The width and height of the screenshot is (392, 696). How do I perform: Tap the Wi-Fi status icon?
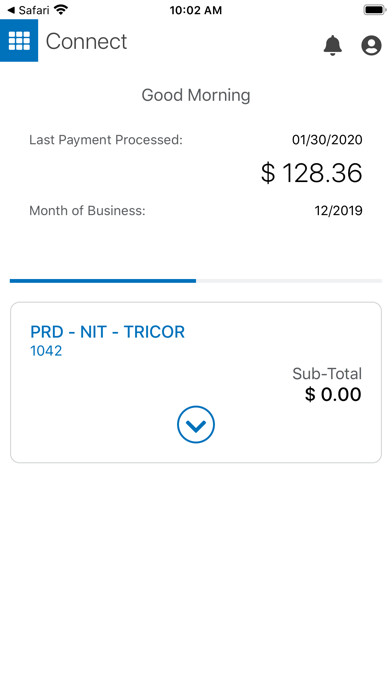tap(61, 9)
